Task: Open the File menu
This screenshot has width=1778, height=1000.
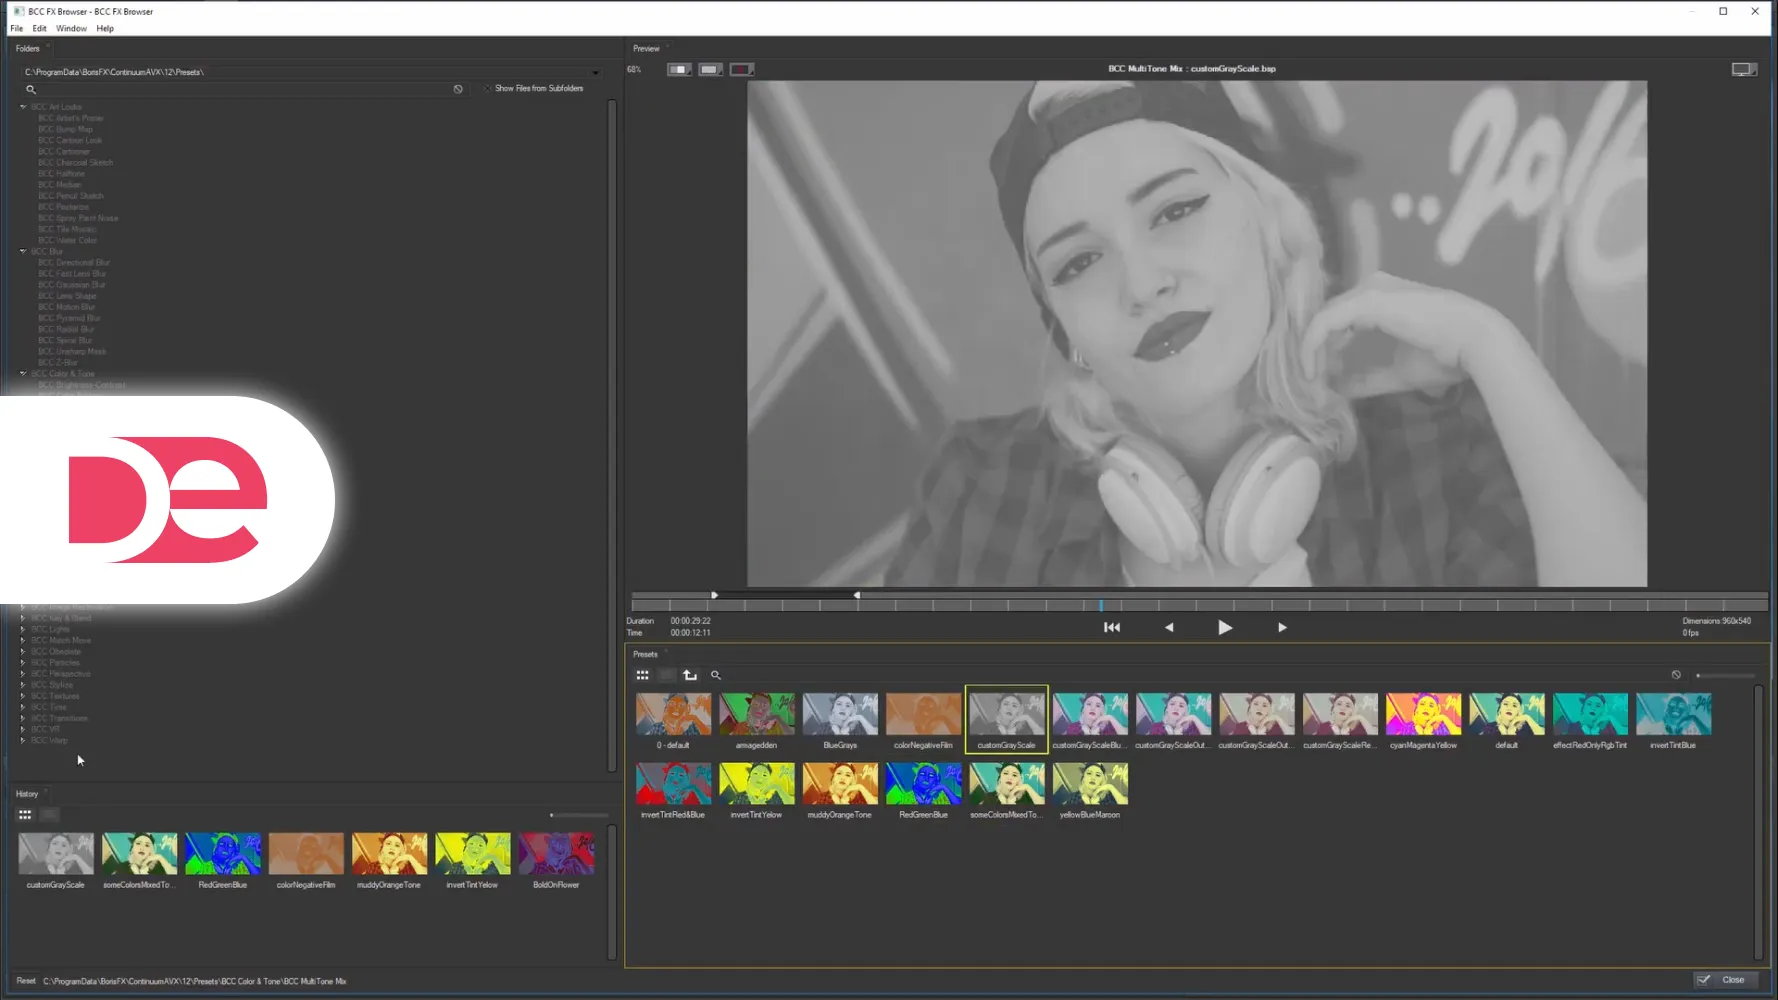Action: pyautogui.click(x=17, y=29)
